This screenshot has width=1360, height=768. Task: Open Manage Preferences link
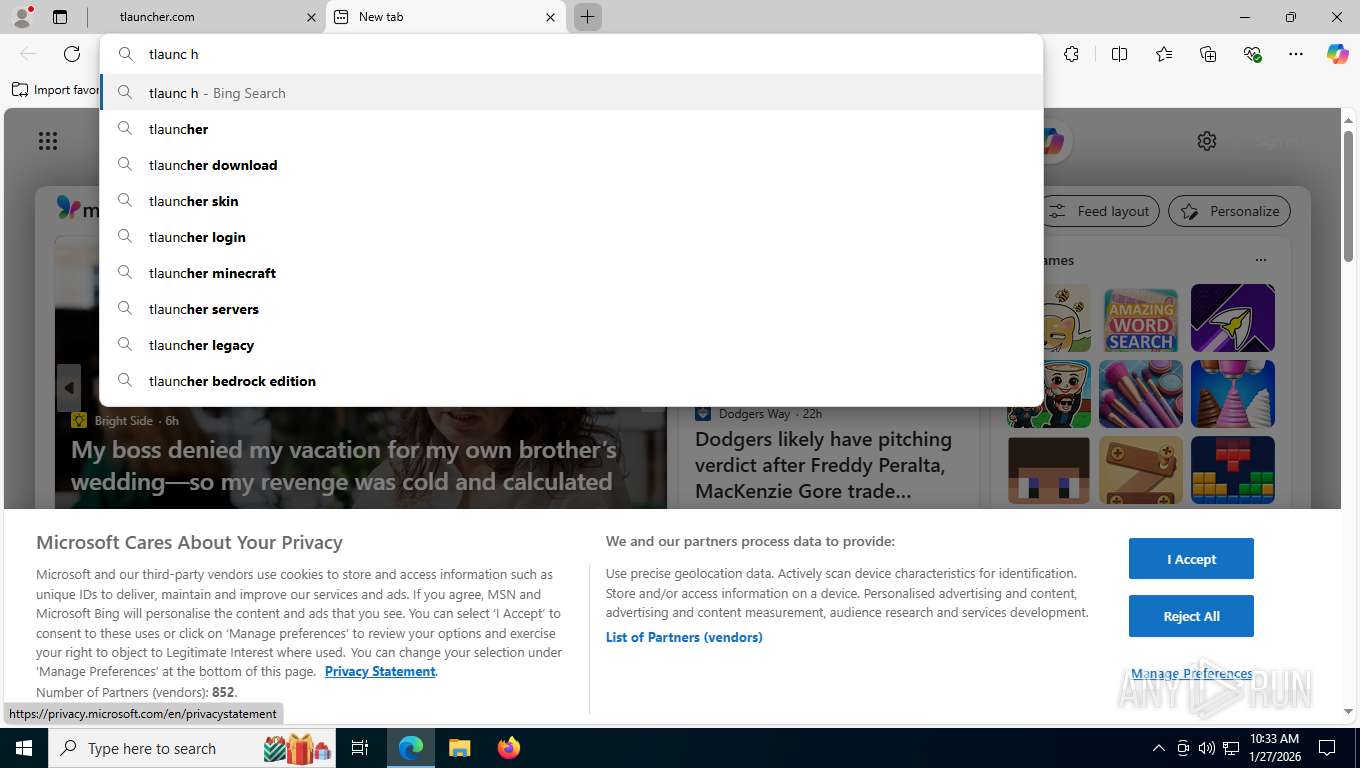pyautogui.click(x=1191, y=674)
